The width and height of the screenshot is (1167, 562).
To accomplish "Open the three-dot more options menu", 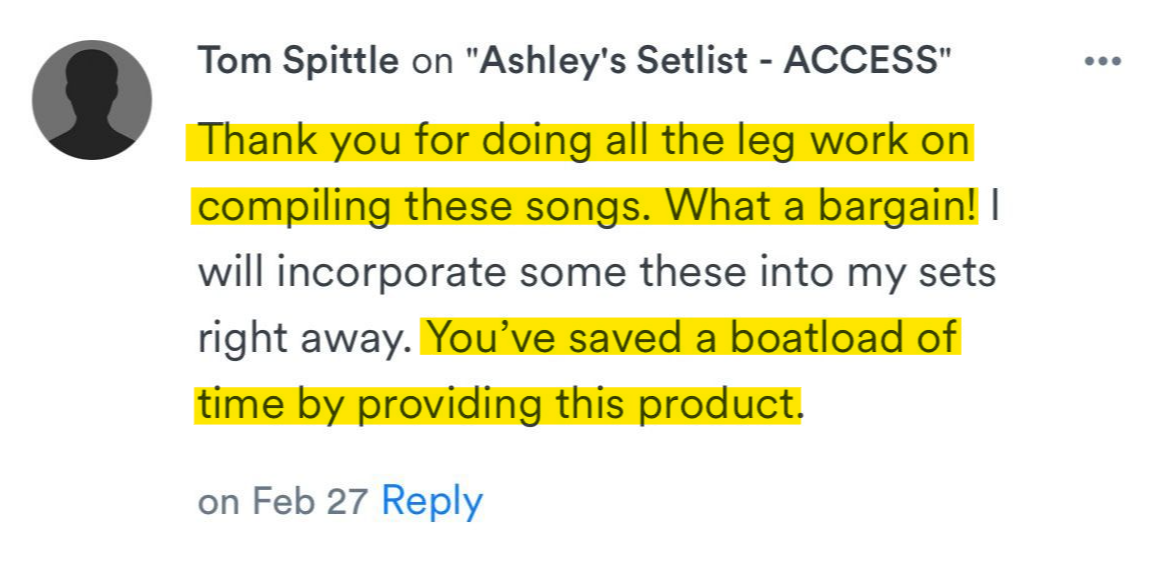I will 1103,61.
